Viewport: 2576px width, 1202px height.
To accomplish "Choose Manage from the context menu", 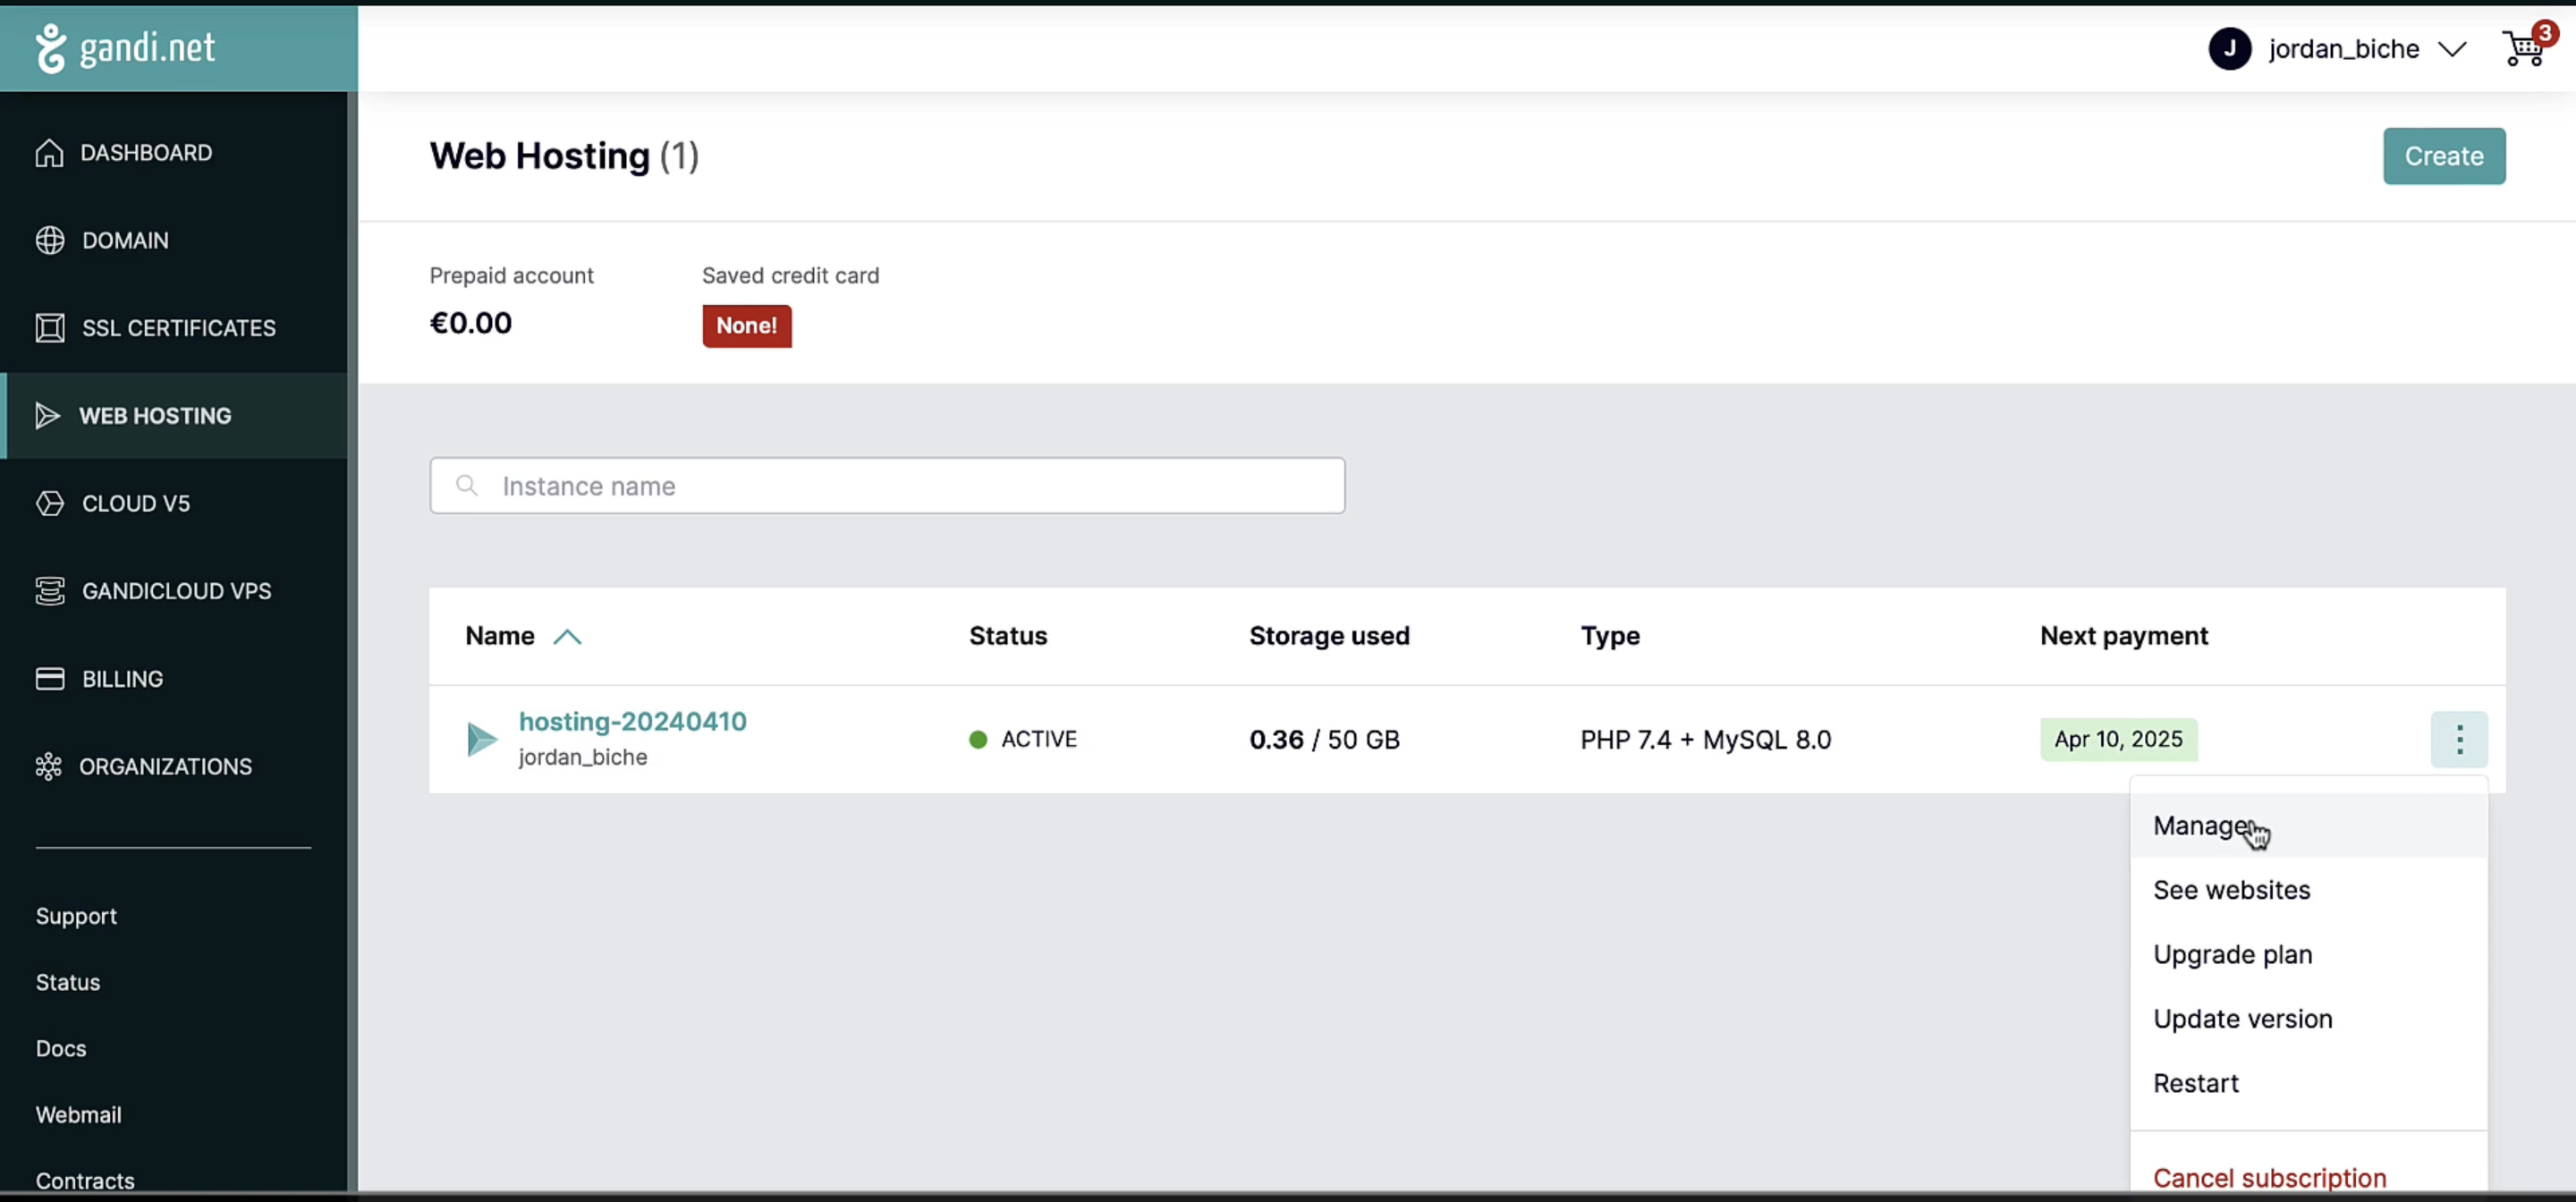I will (2309, 826).
